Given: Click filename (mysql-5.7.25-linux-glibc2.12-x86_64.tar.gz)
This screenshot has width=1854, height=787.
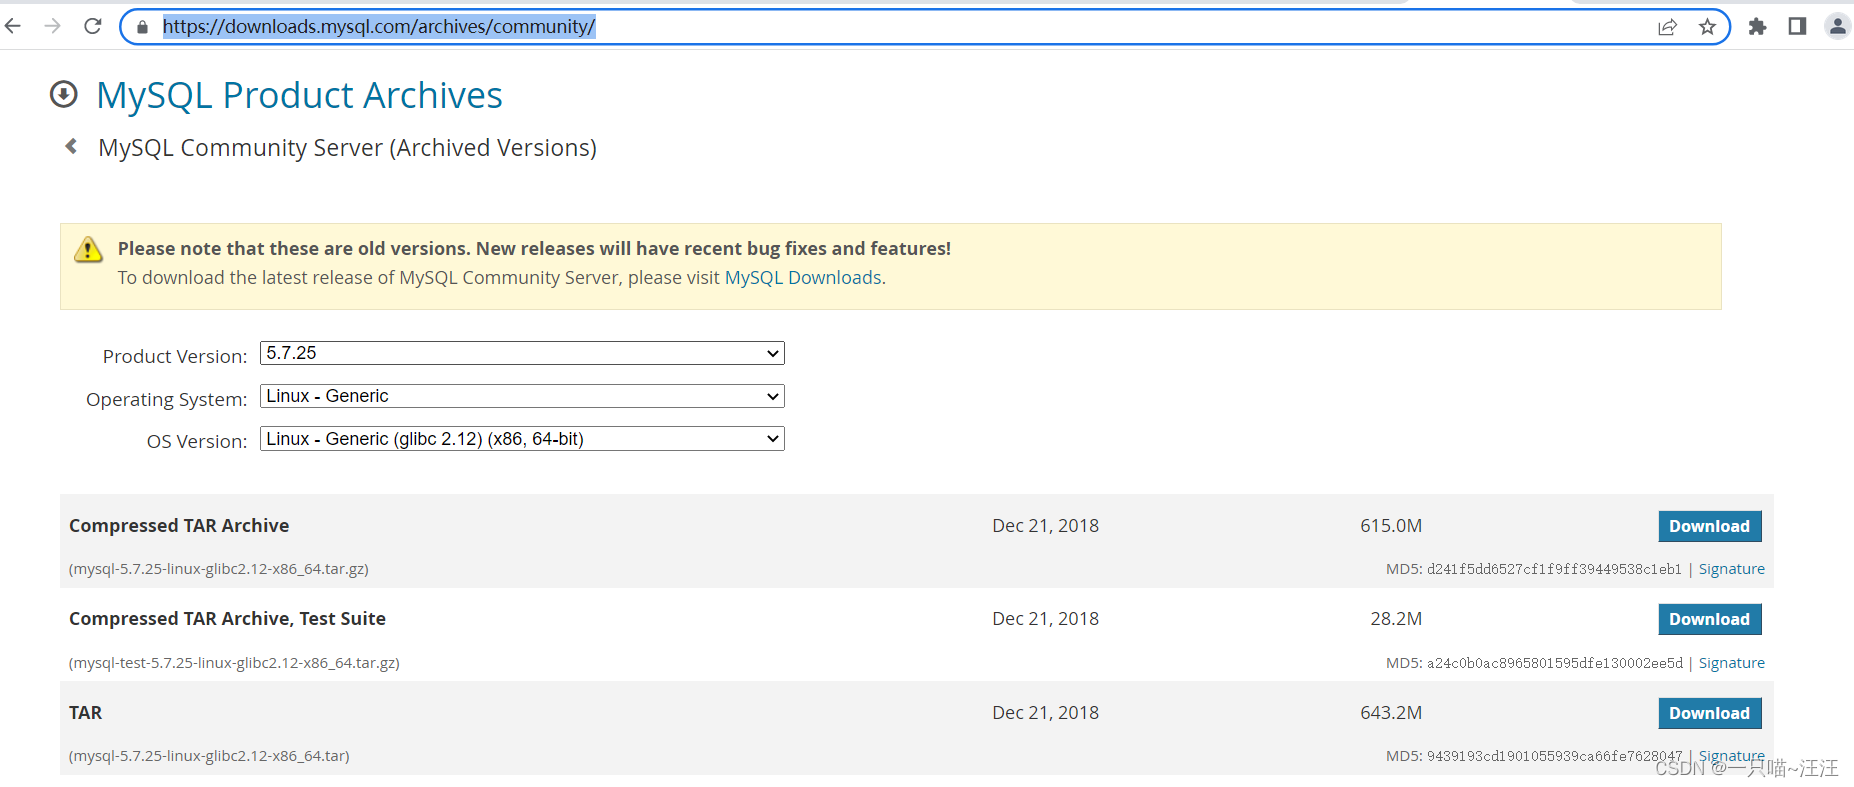Looking at the screenshot, I should (219, 569).
